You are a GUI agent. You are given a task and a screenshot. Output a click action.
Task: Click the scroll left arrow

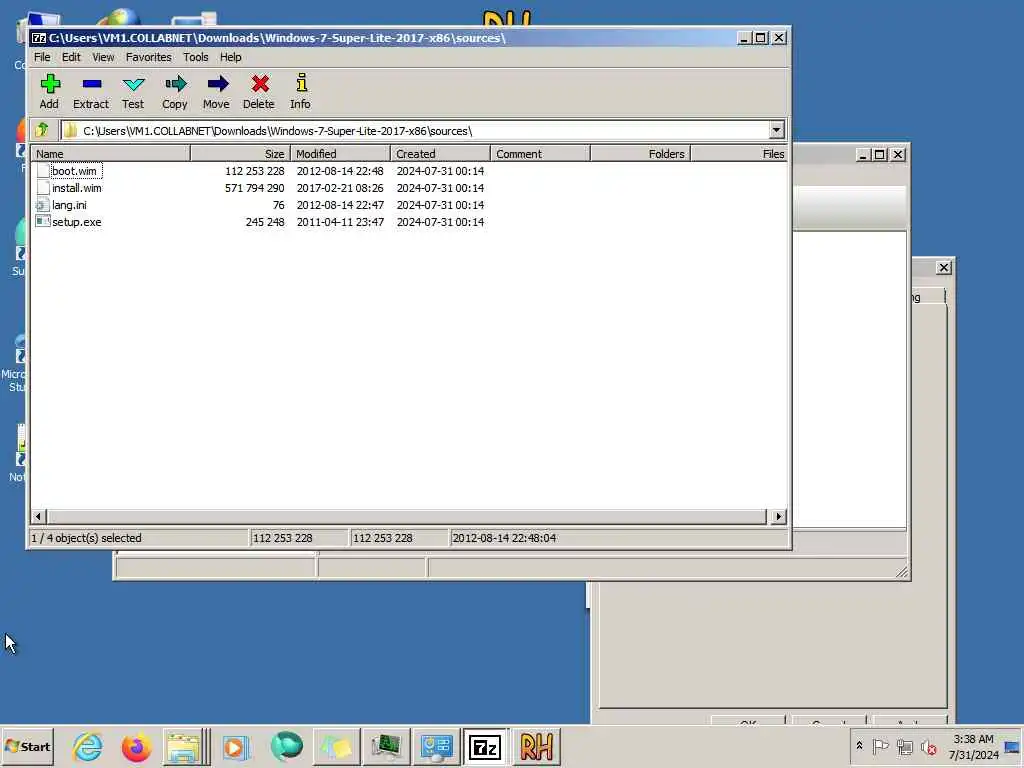point(38,517)
